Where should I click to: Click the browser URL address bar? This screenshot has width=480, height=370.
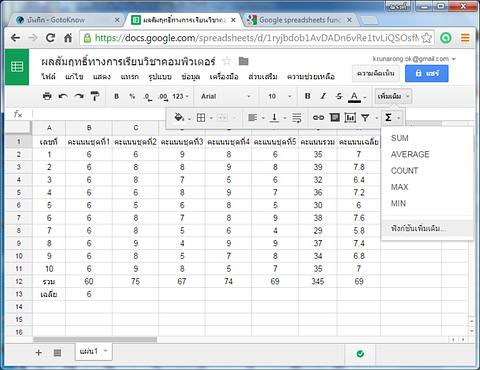(256, 38)
